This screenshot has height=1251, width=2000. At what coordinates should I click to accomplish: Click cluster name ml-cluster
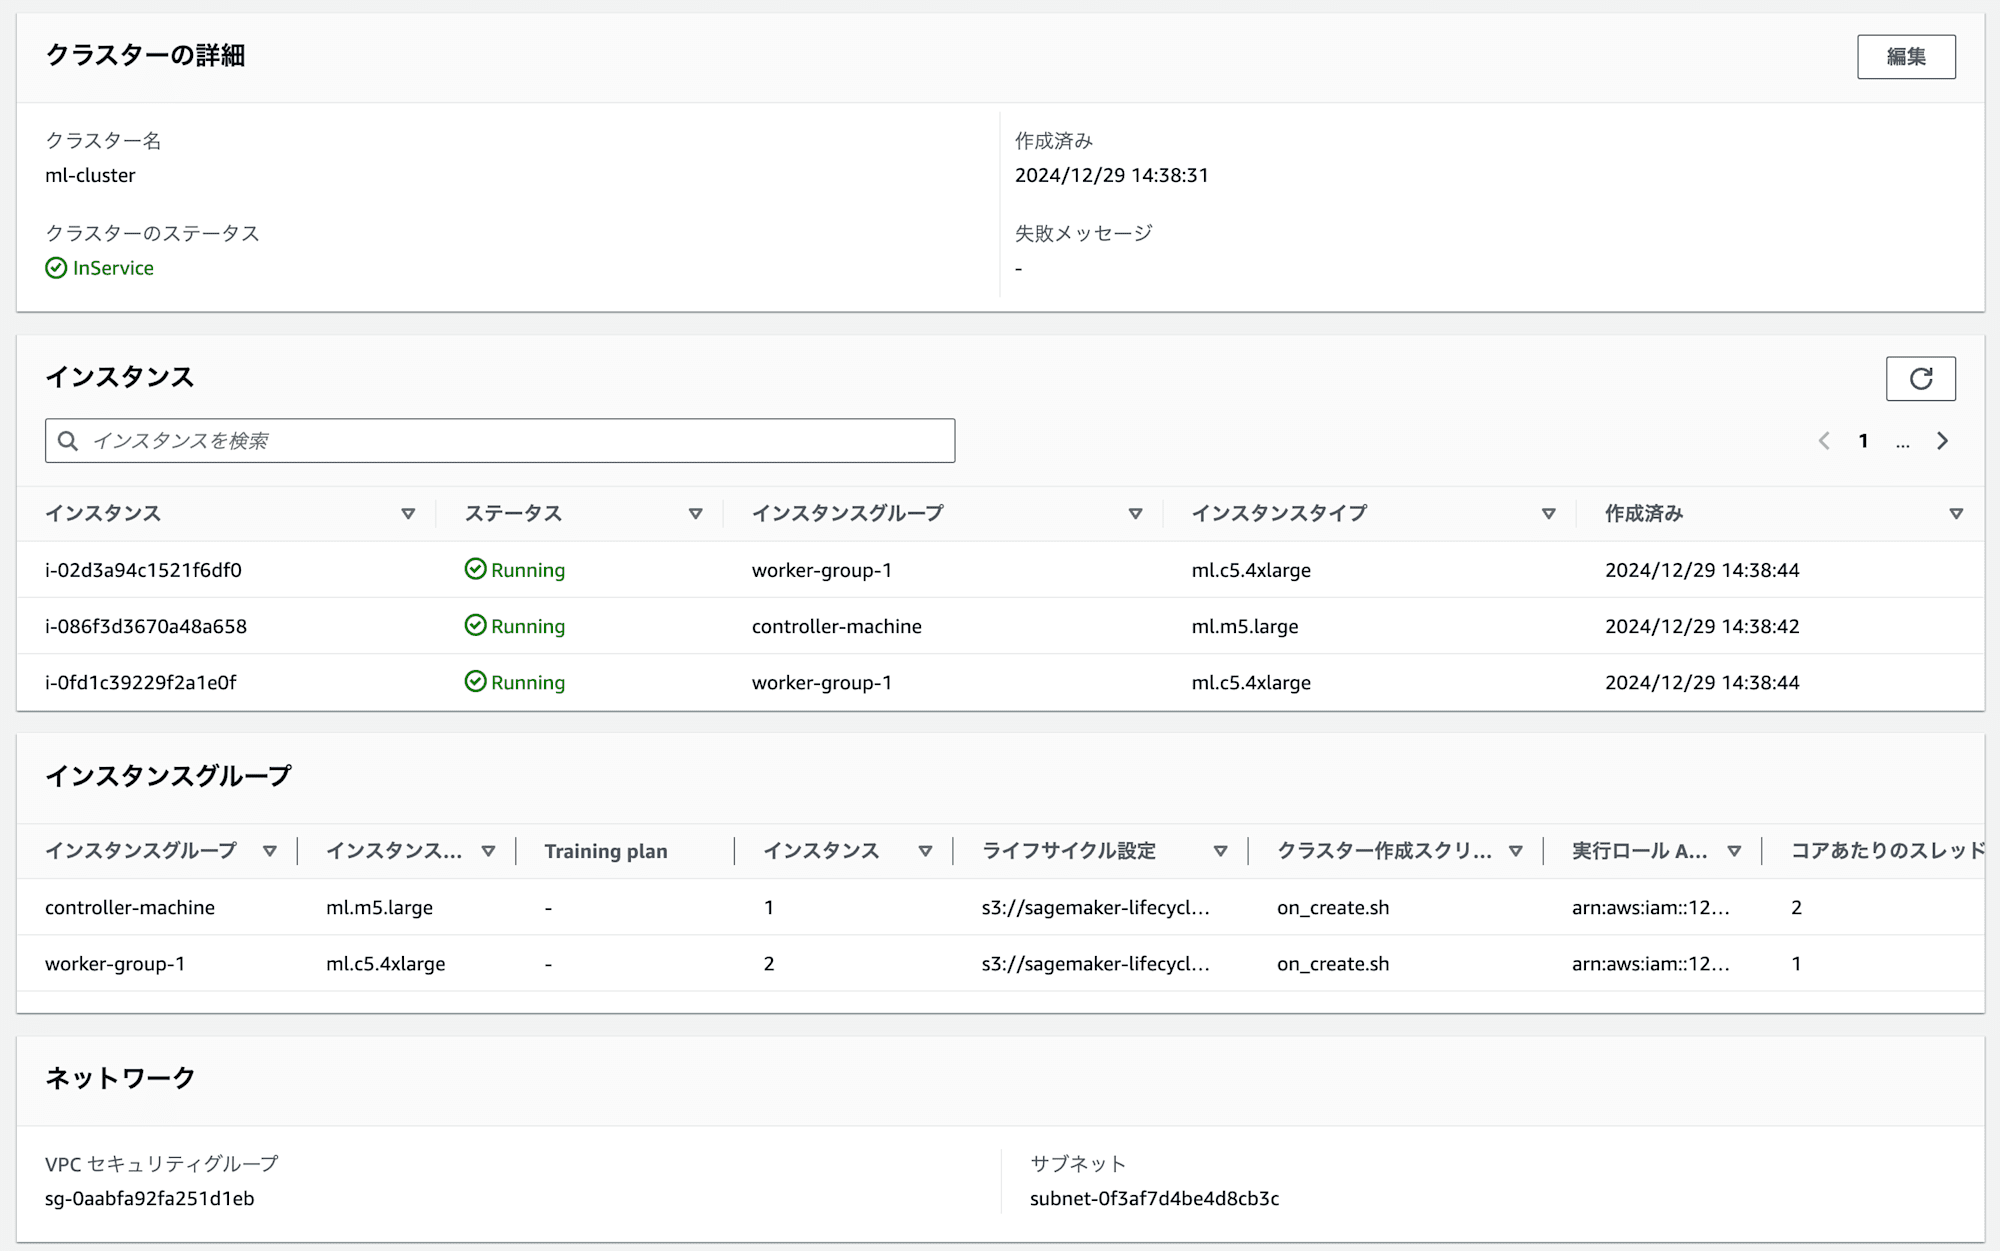coord(90,175)
